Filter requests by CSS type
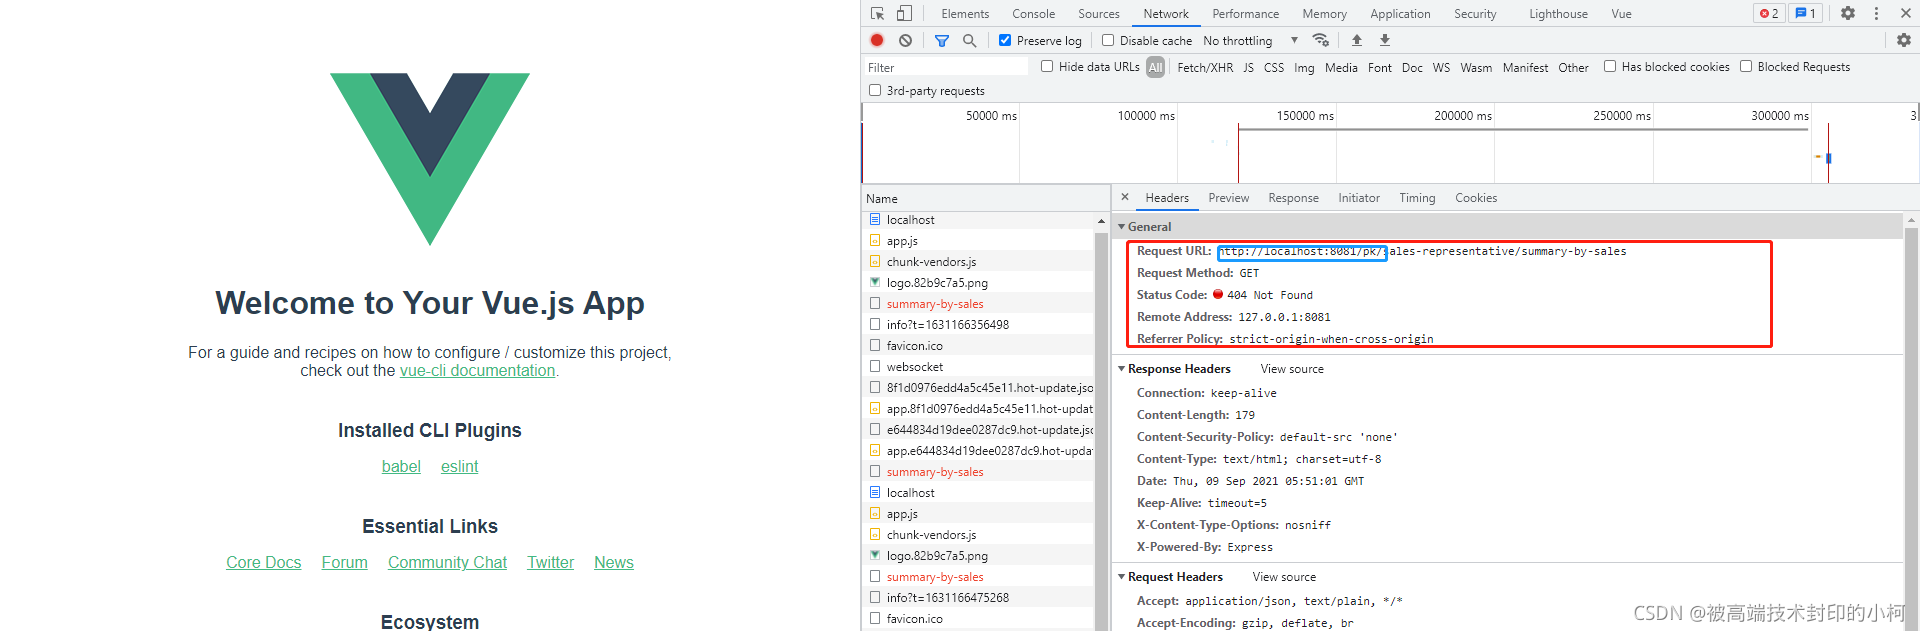Image resolution: width=1920 pixels, height=631 pixels. (x=1274, y=67)
